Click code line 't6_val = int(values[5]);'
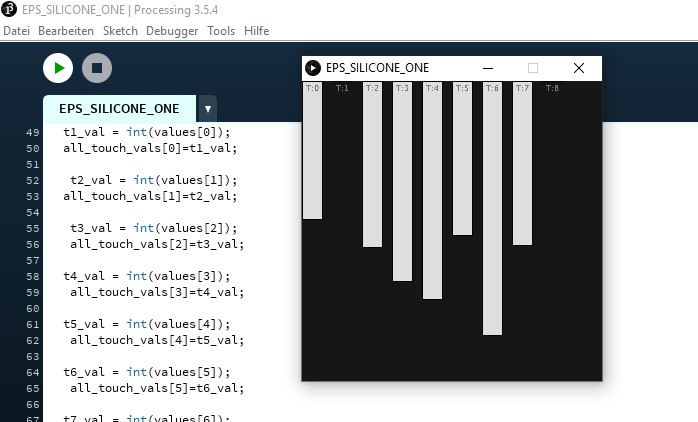698x422 pixels. click(x=147, y=373)
